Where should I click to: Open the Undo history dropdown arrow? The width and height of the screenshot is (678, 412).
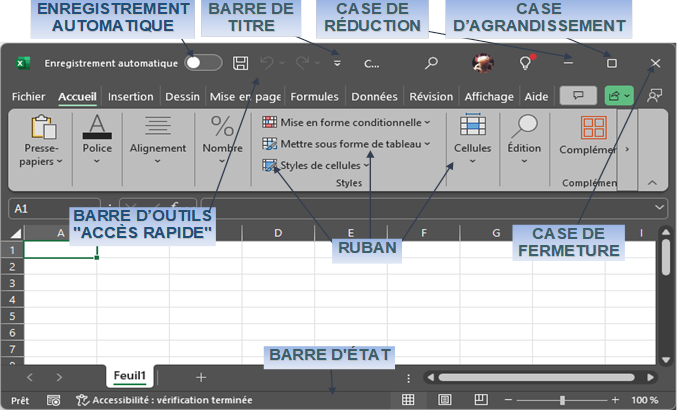tap(282, 63)
